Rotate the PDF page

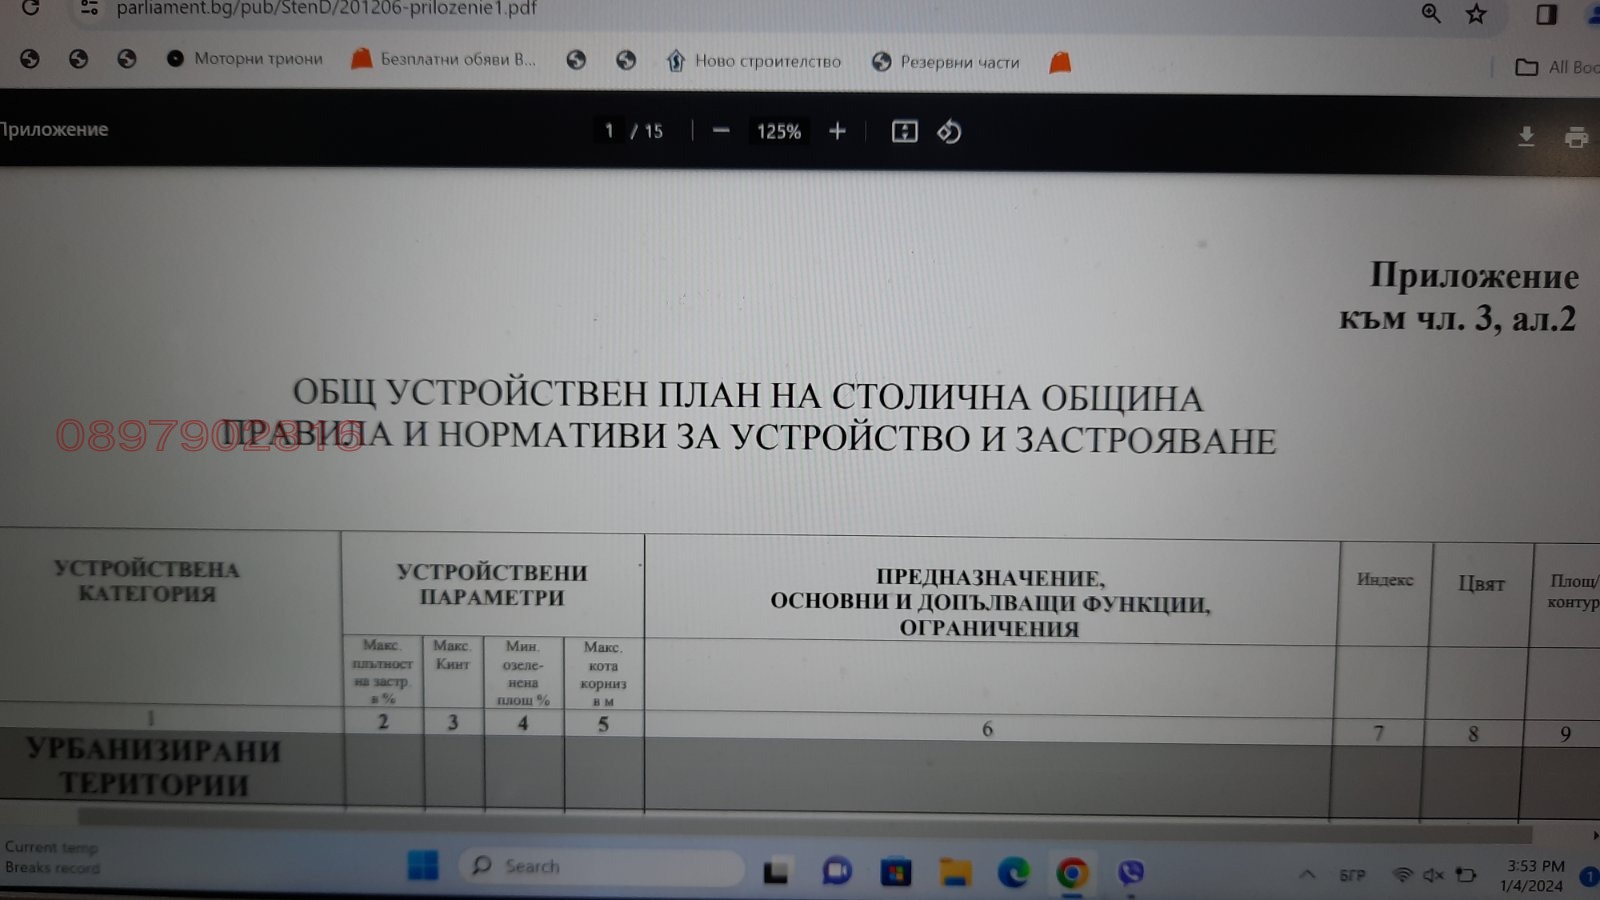(948, 130)
